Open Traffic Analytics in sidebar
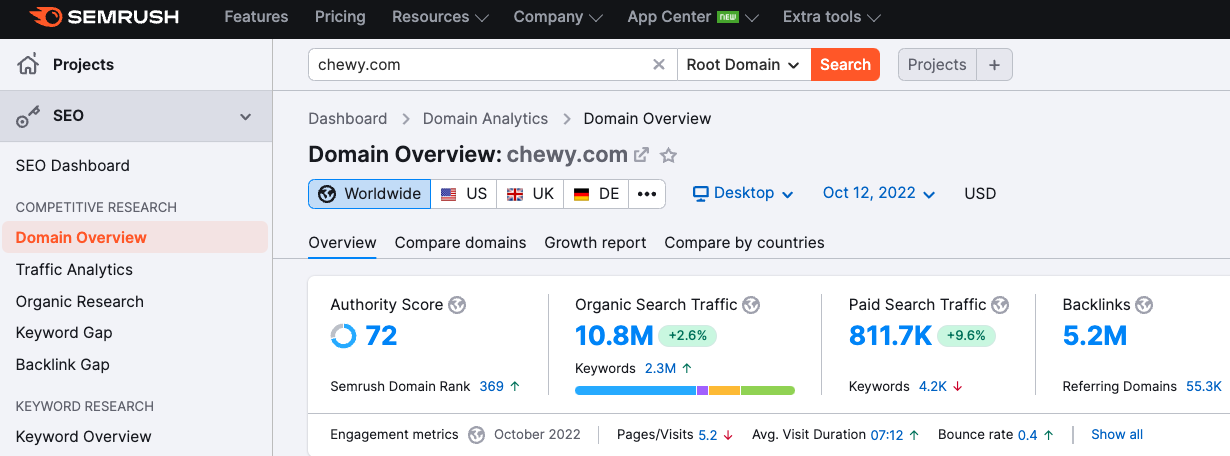The image size is (1230, 456). coord(74,270)
